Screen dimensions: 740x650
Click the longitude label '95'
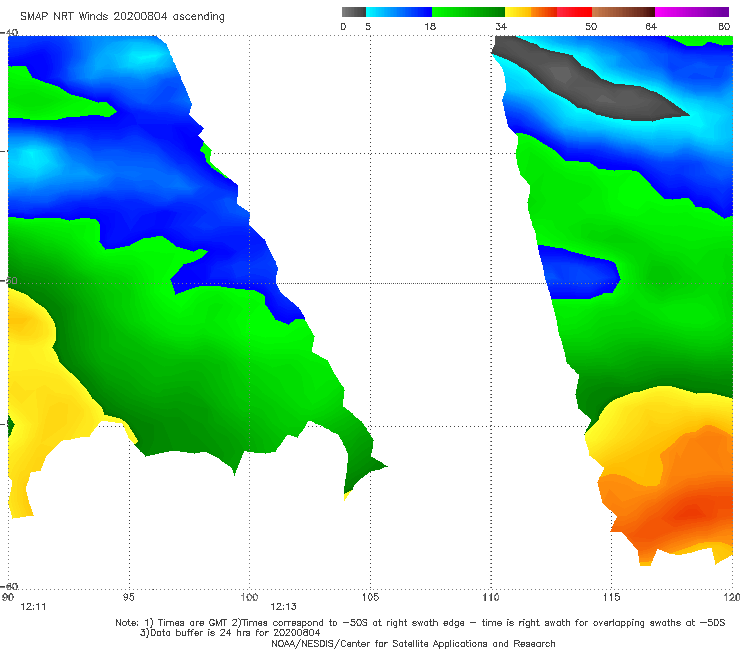coord(128,598)
